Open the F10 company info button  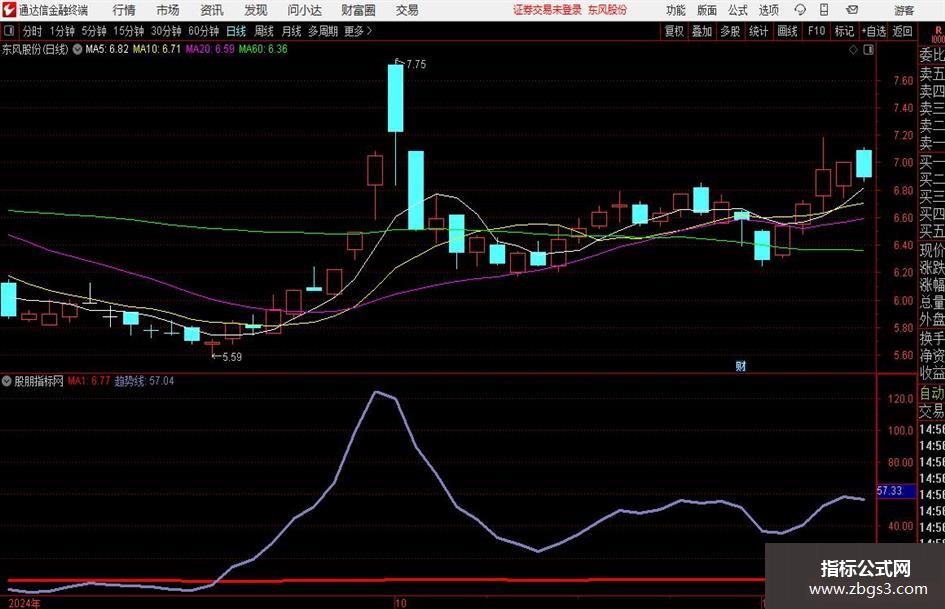(817, 31)
